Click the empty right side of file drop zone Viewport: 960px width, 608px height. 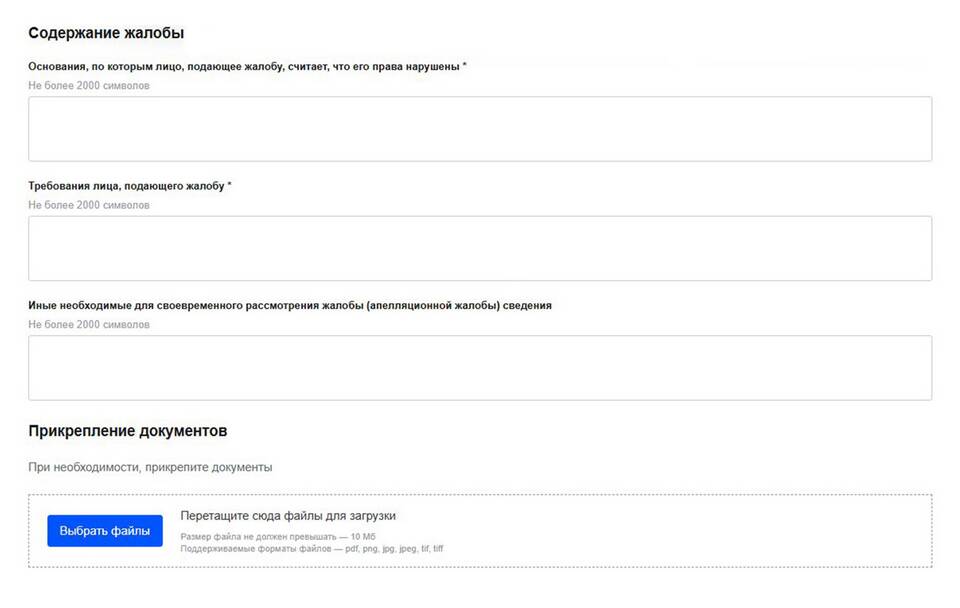tap(700, 531)
